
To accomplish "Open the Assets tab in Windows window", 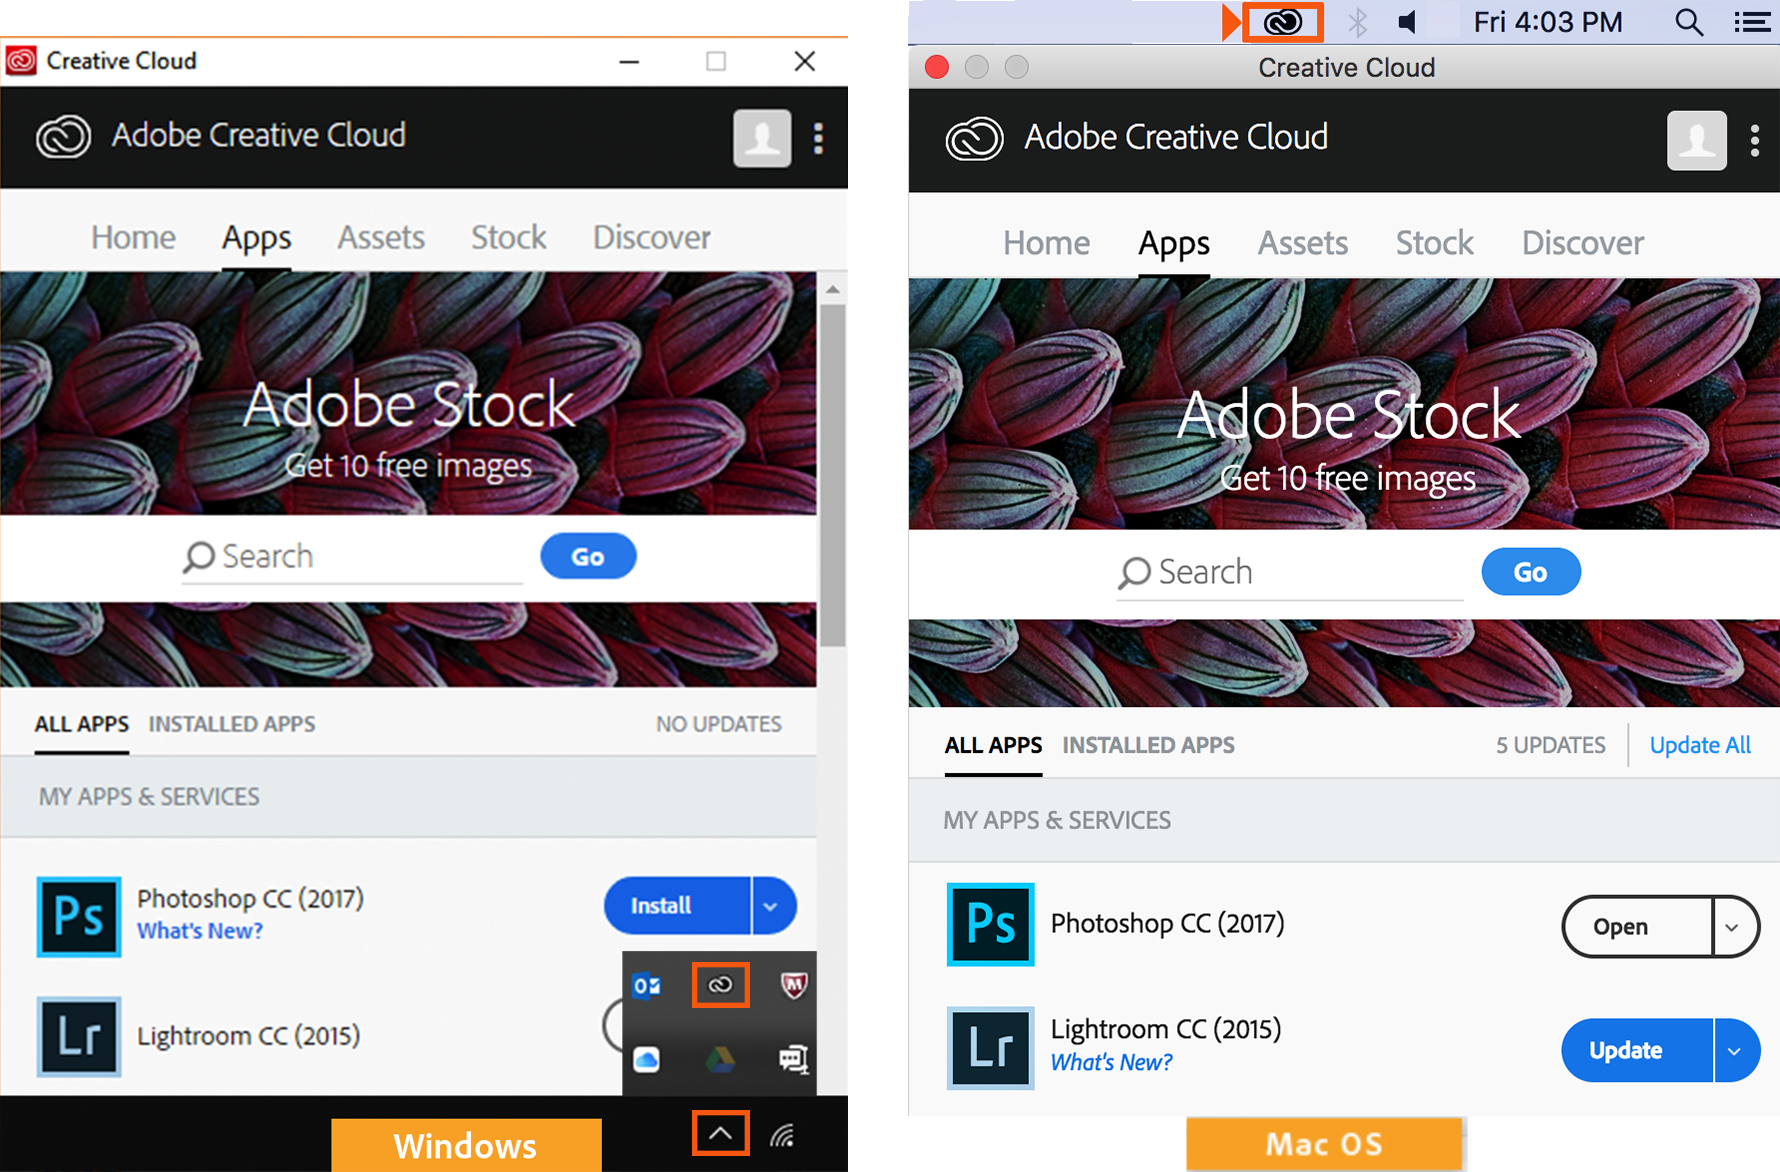I will click(381, 238).
